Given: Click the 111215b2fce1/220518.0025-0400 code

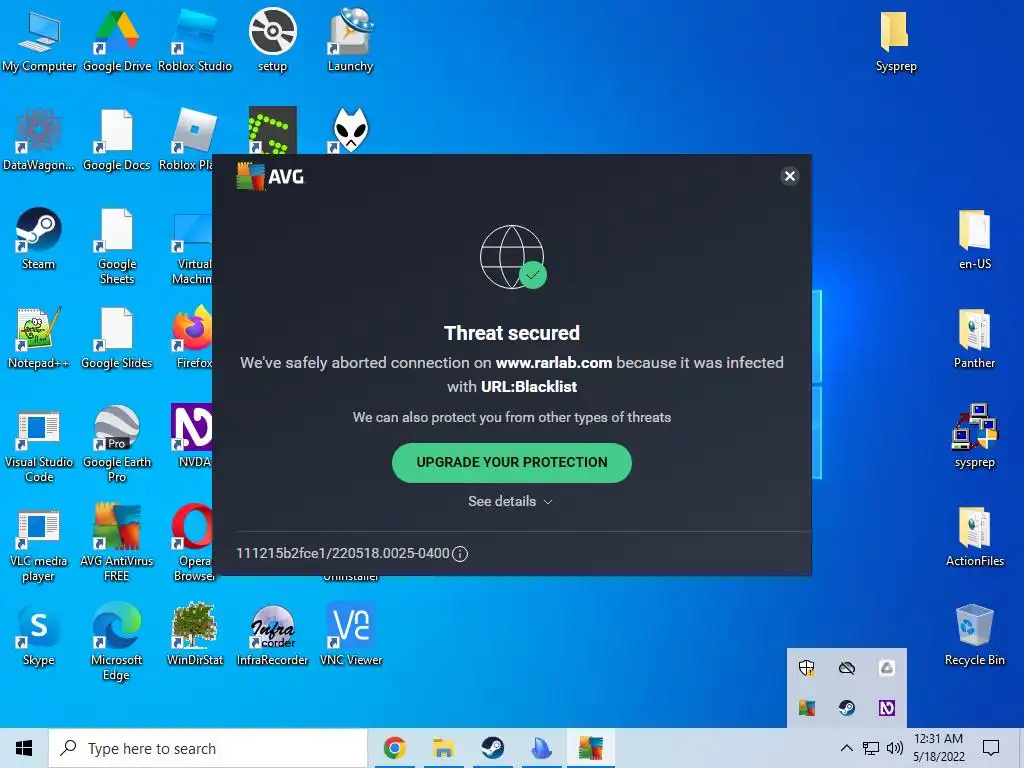Looking at the screenshot, I should [x=343, y=553].
